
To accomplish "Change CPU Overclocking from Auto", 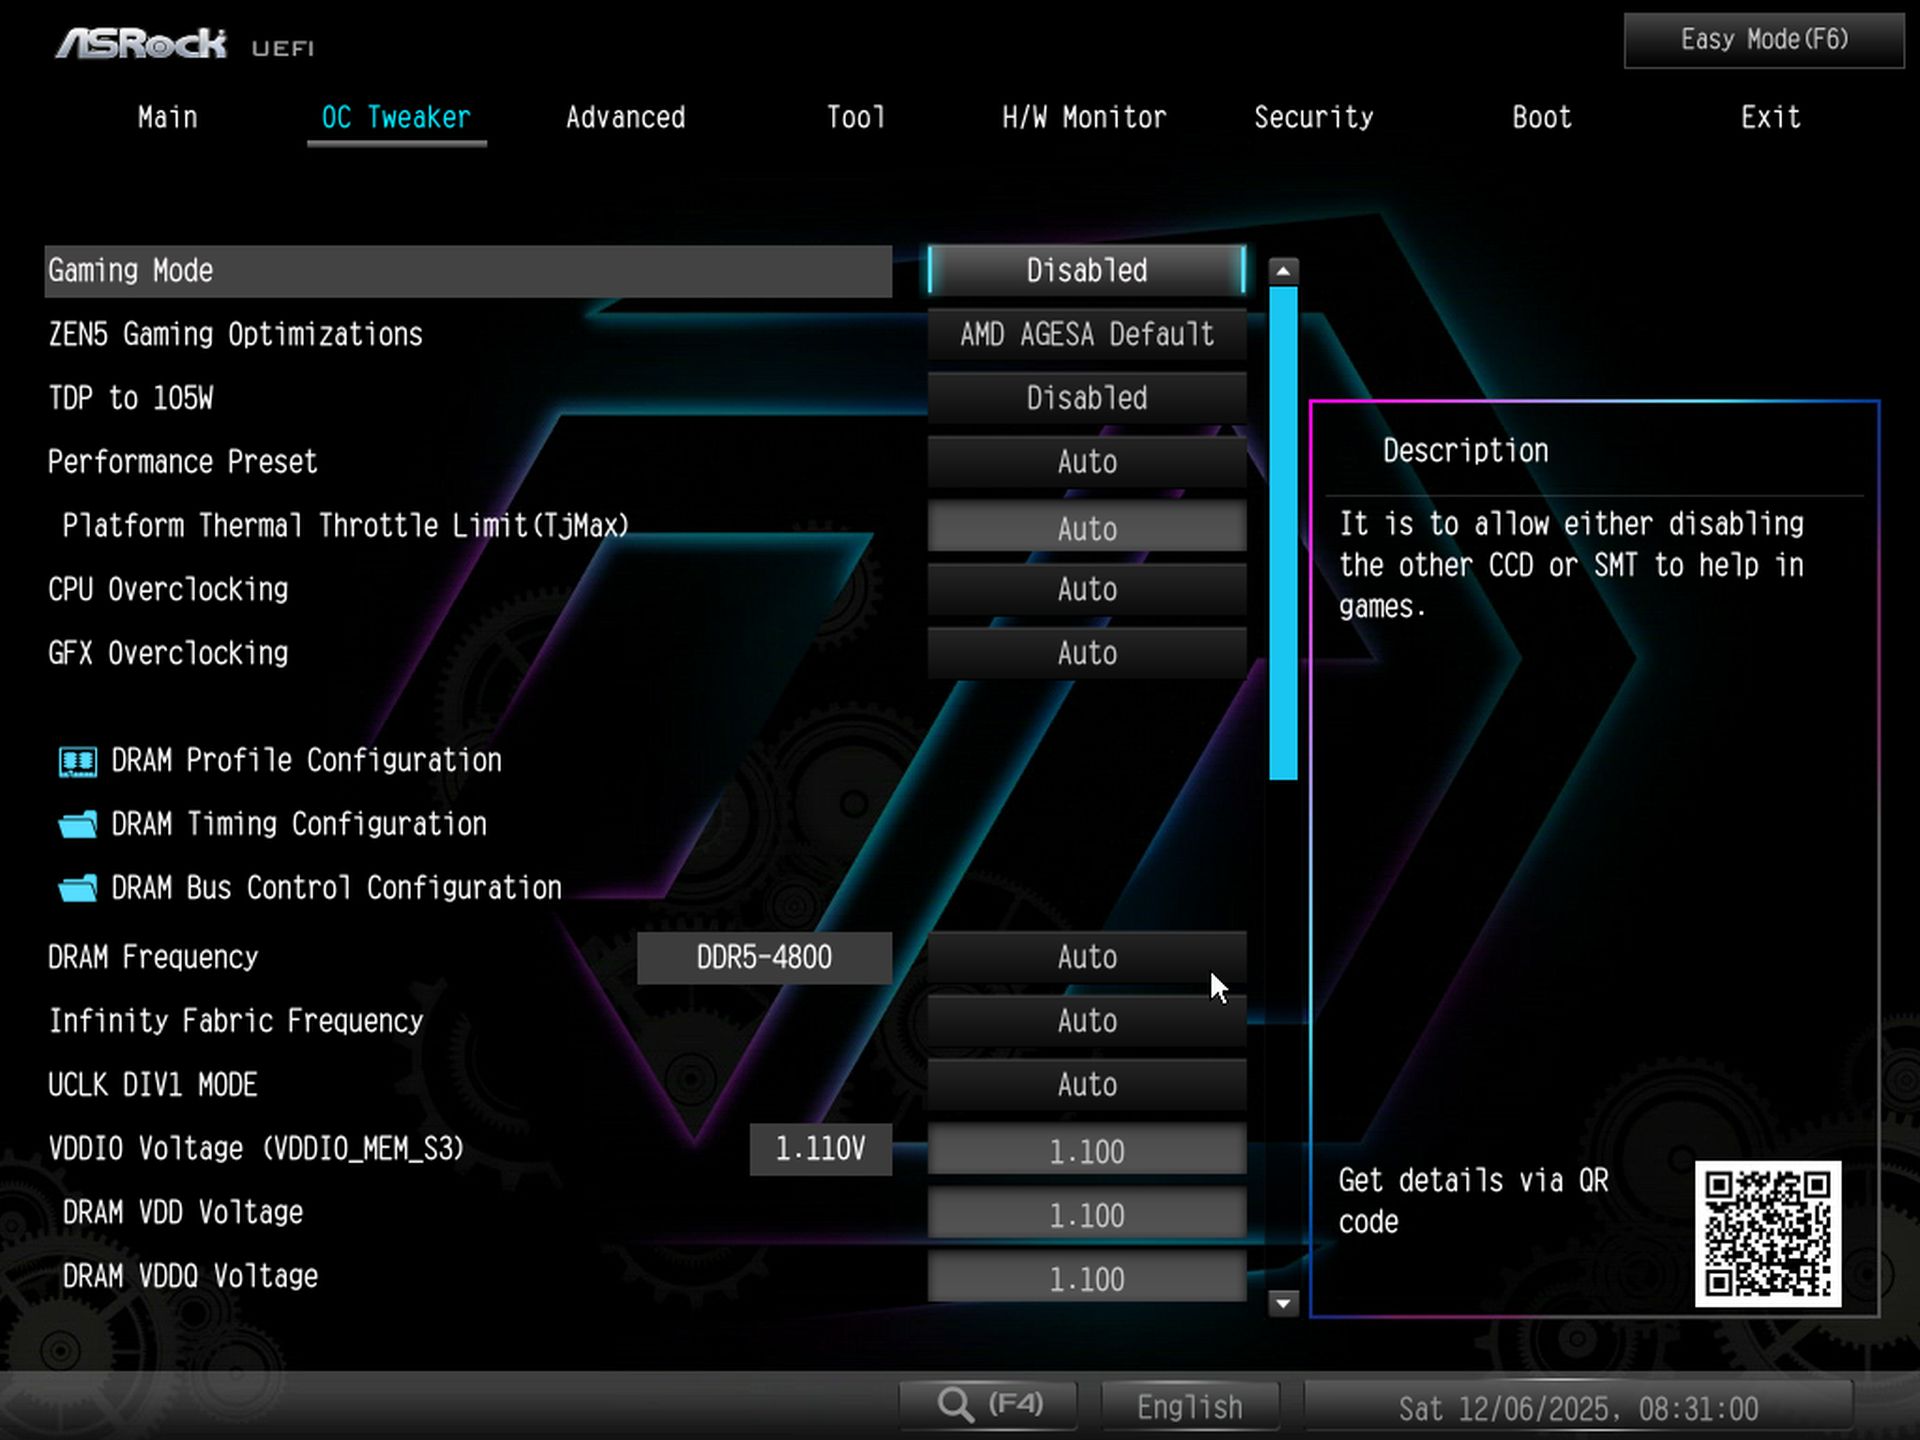I will click(x=1087, y=590).
